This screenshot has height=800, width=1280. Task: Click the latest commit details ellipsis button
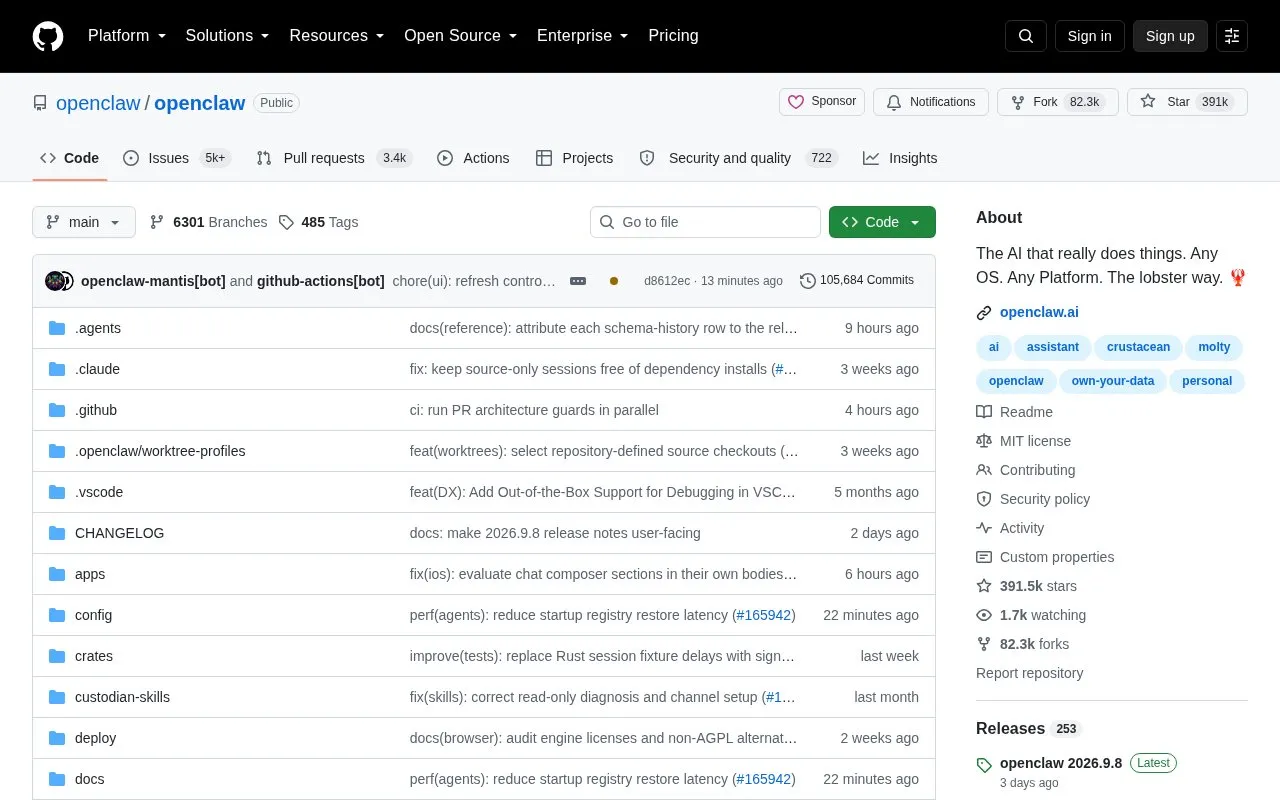tap(578, 281)
